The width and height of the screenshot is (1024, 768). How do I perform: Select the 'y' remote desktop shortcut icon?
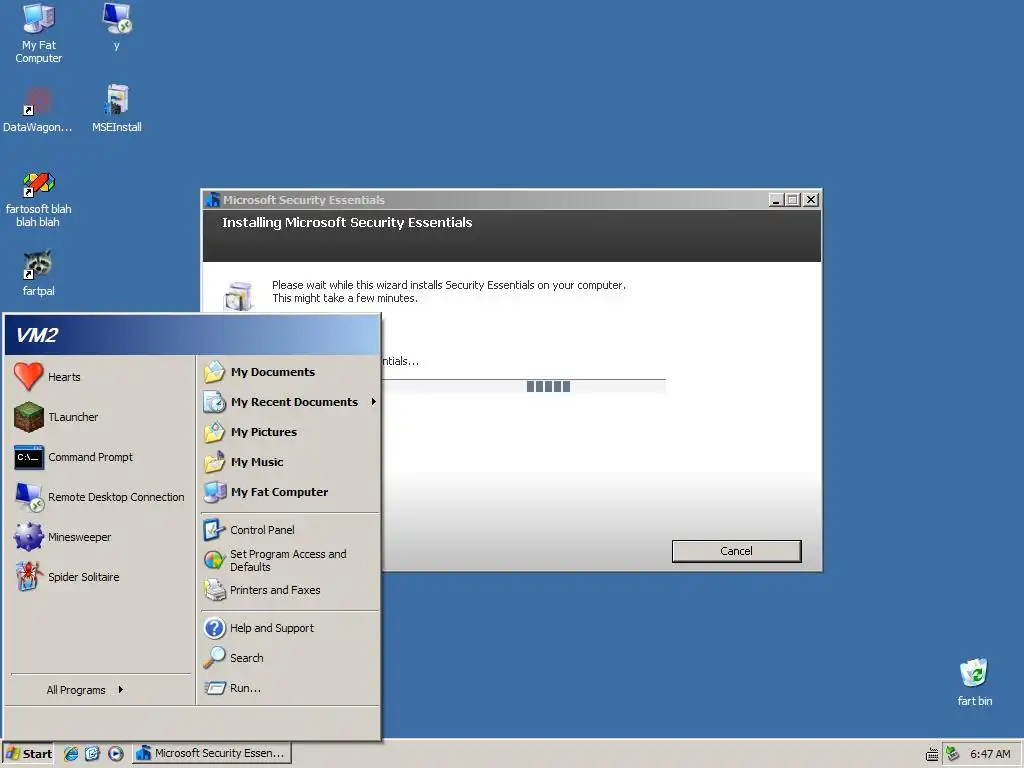117,26
